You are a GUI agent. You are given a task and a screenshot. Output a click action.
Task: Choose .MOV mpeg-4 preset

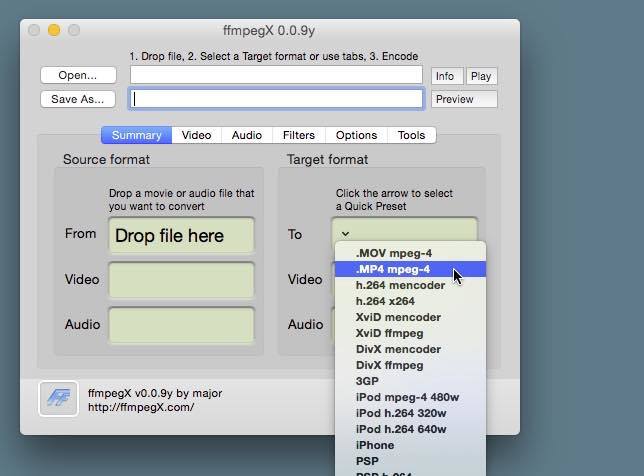click(x=410, y=253)
